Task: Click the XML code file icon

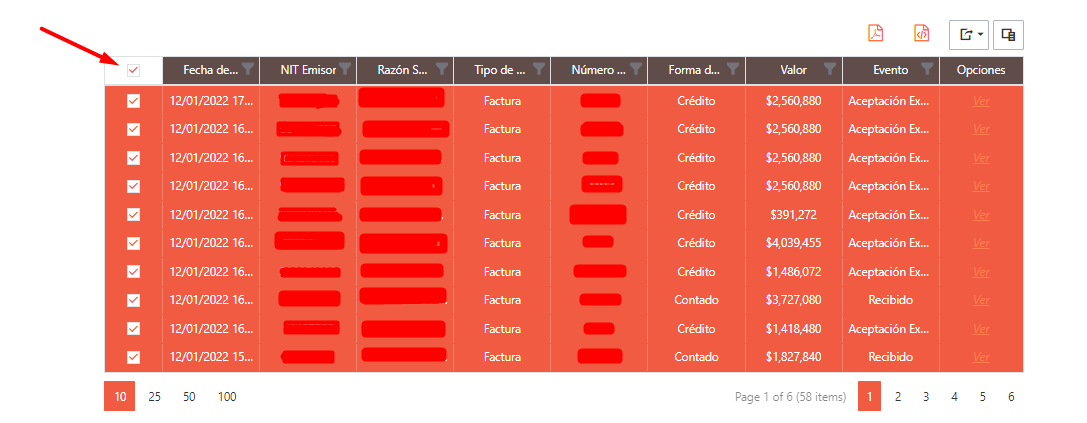Action: coord(921,33)
